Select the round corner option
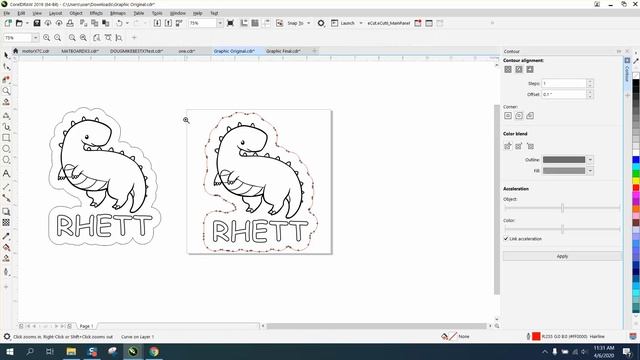This screenshot has width=640, height=360. 519,116
